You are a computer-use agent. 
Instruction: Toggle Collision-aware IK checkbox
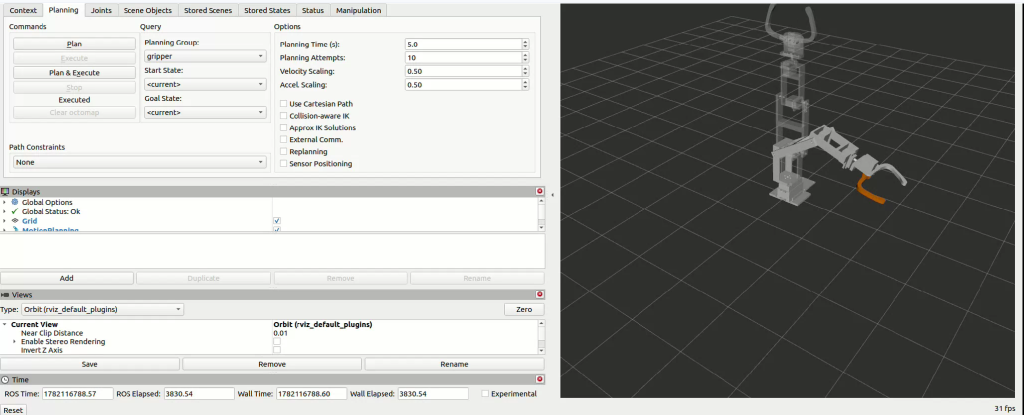pyautogui.click(x=283, y=116)
